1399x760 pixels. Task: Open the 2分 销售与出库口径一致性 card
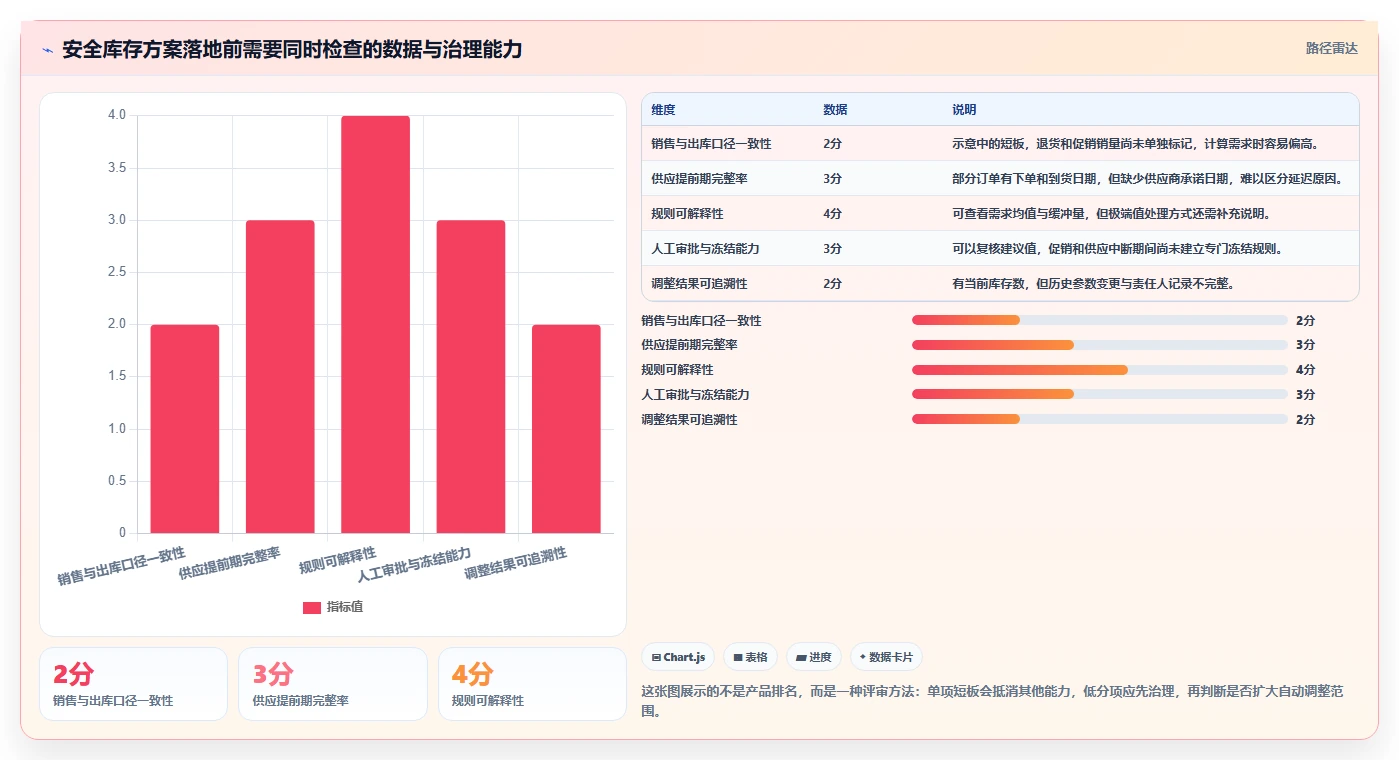[x=133, y=684]
